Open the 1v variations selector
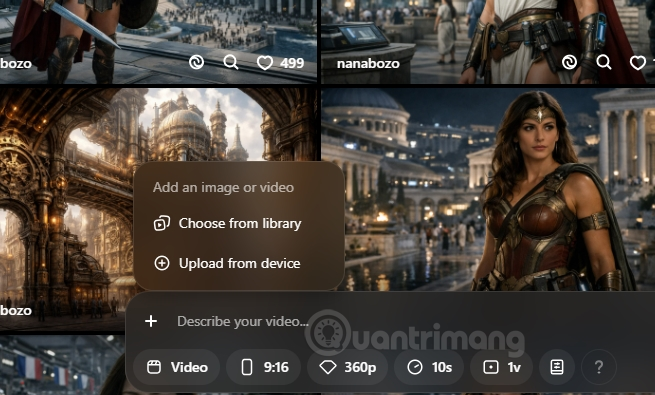 (501, 367)
